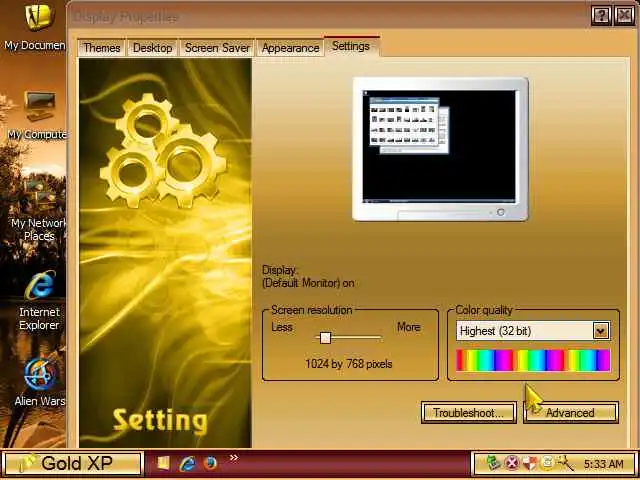Click the green network tray icon

[x=493, y=463]
